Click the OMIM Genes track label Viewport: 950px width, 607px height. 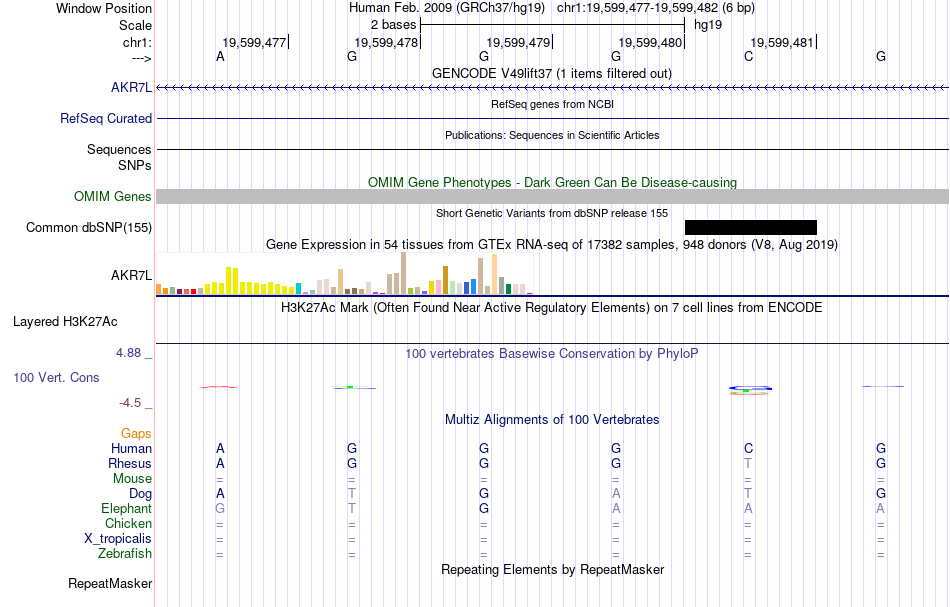[112, 197]
